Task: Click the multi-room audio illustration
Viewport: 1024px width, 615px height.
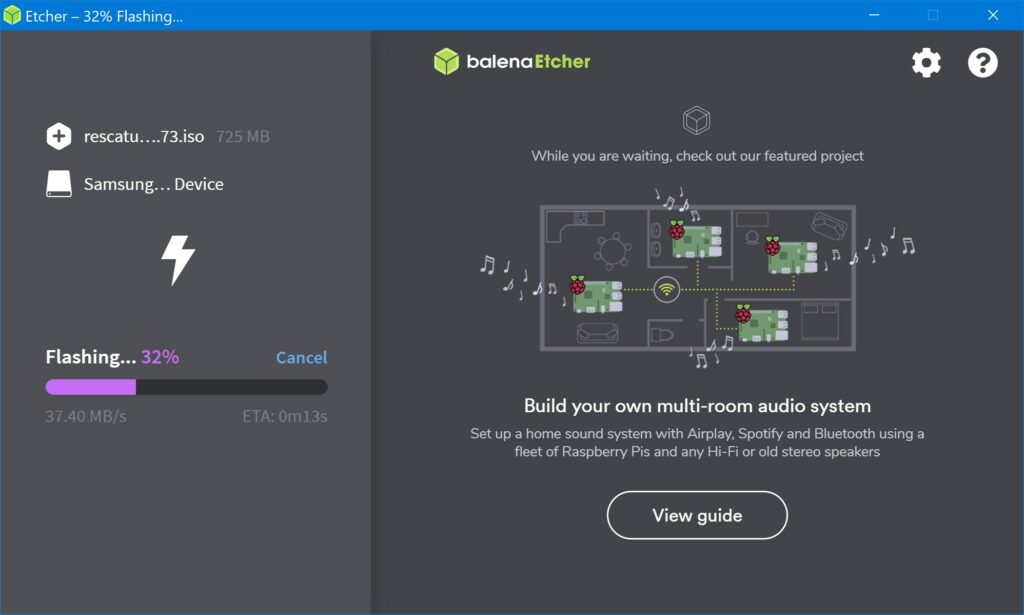Action: pyautogui.click(x=697, y=277)
